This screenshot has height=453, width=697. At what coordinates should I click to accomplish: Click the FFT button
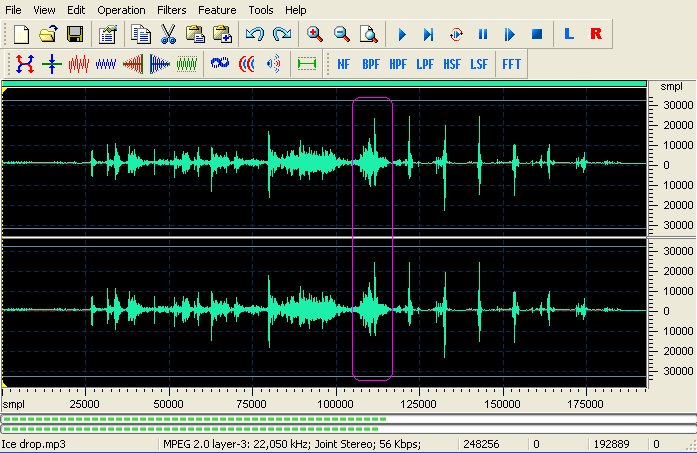coord(511,64)
